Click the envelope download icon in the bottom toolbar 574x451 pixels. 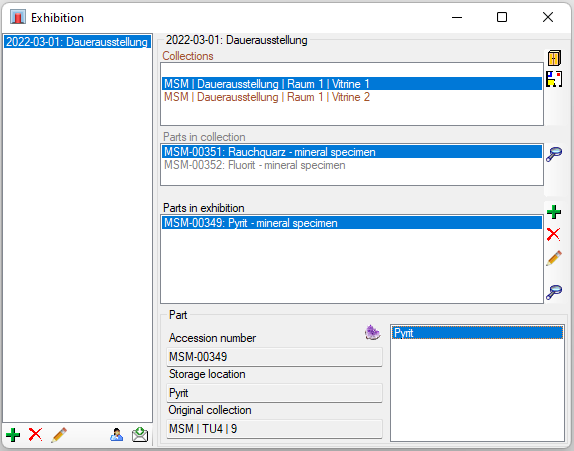click(140, 435)
